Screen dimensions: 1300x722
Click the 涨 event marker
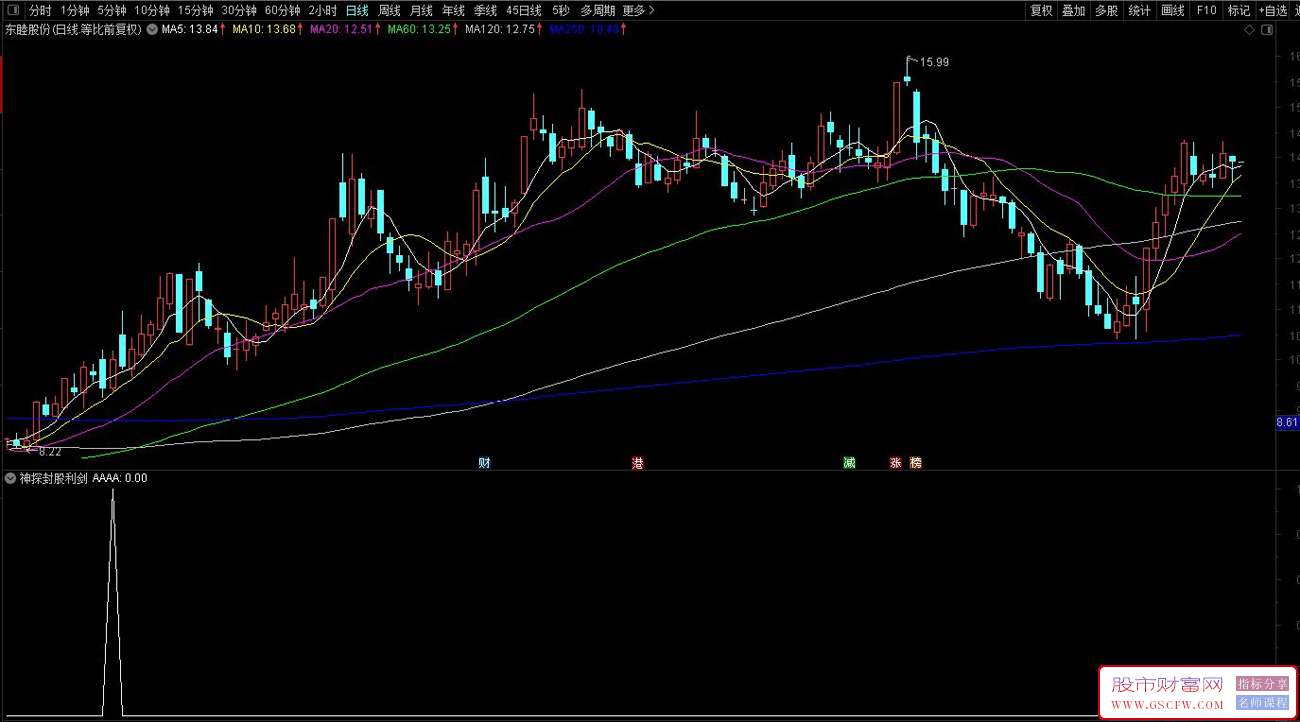point(896,463)
